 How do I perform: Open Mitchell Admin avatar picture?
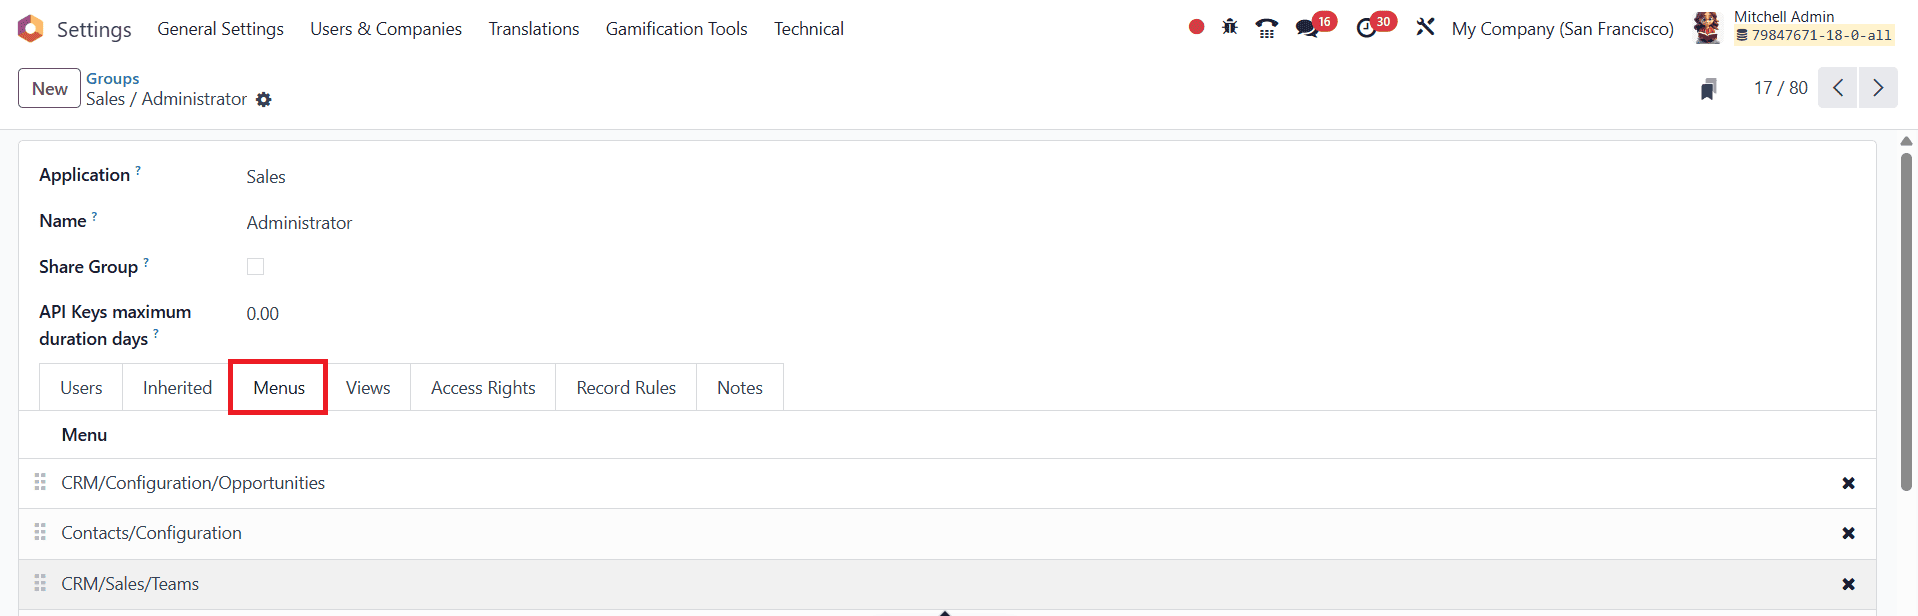pyautogui.click(x=1707, y=28)
